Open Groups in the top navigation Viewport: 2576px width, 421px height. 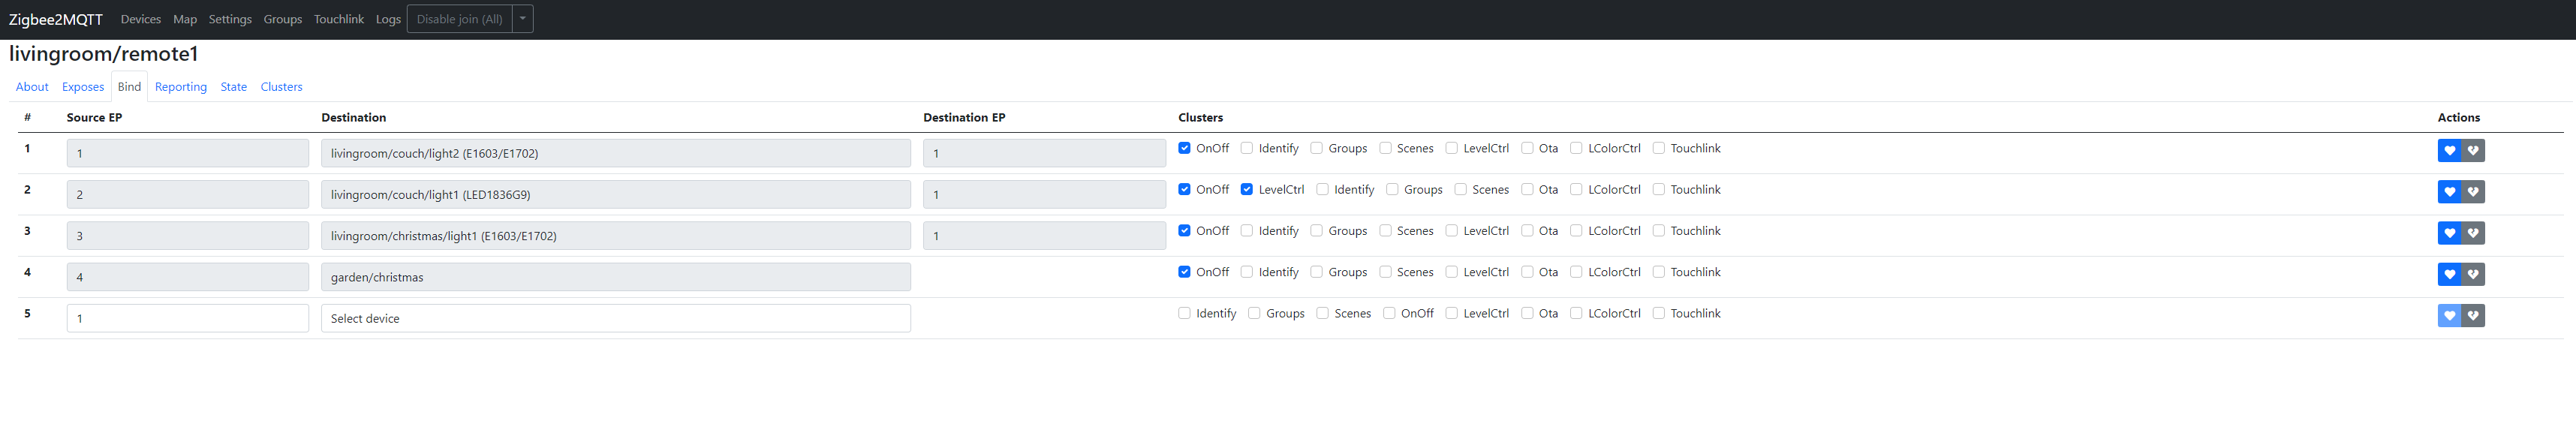click(x=283, y=19)
